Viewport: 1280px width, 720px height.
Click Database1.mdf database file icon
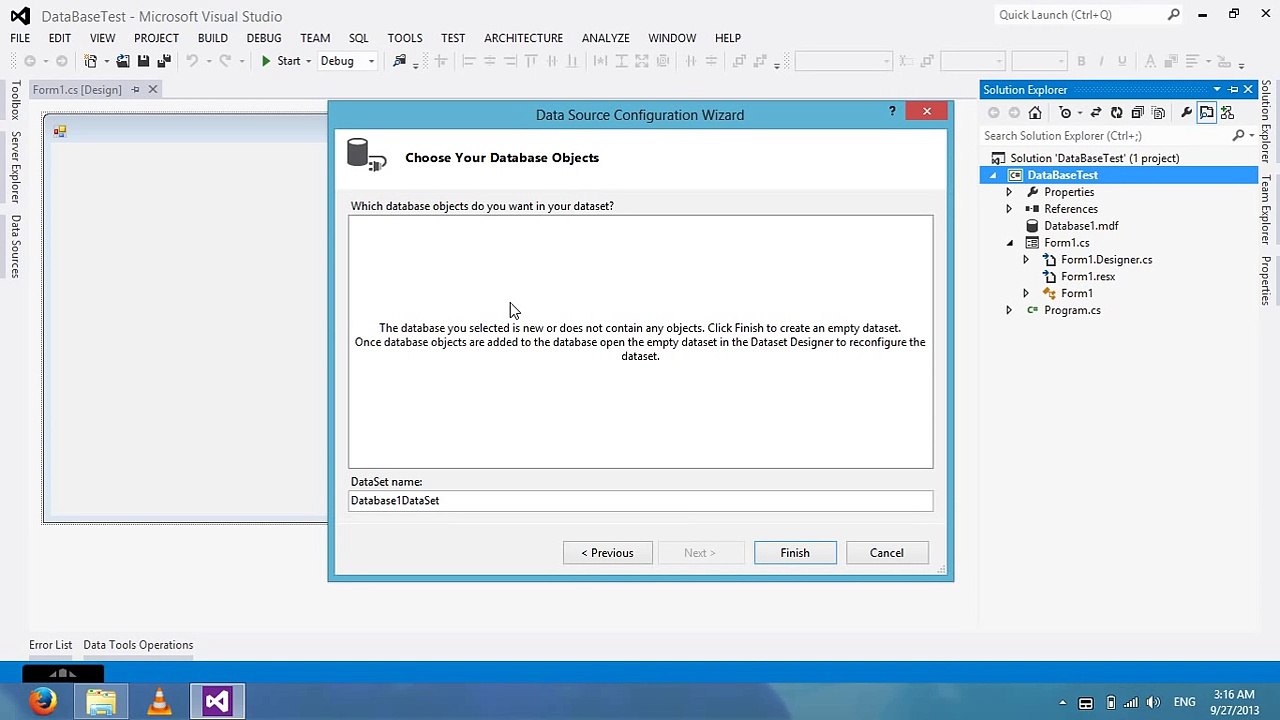pos(1032,226)
